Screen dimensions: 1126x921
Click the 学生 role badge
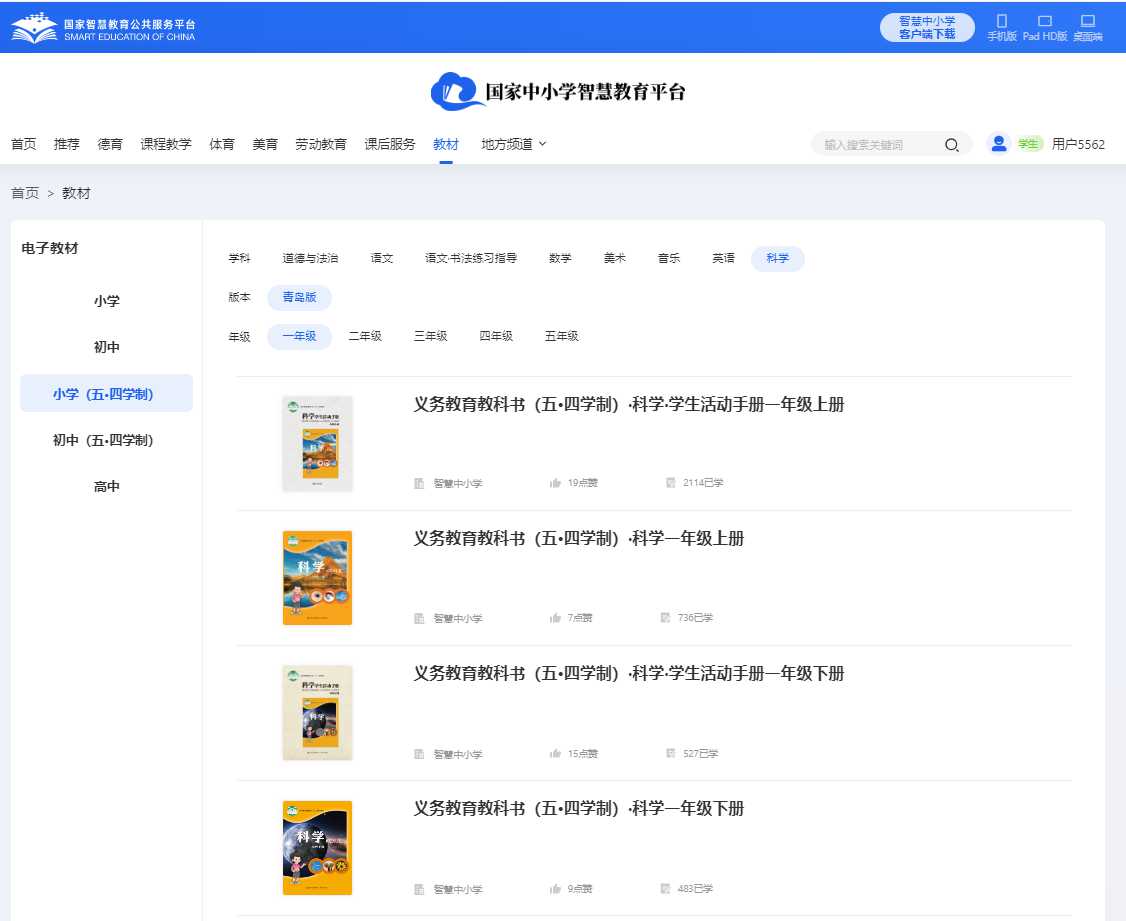point(1029,144)
